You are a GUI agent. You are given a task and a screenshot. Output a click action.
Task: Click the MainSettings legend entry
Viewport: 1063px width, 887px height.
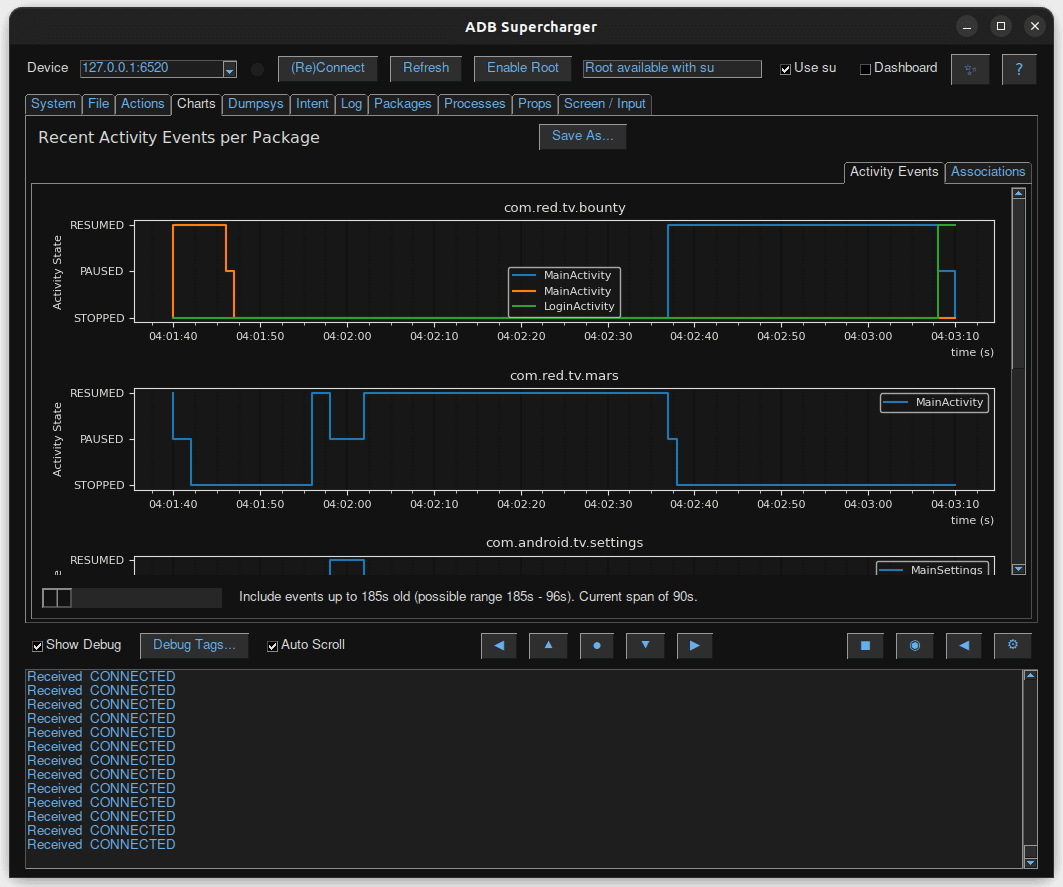click(x=932, y=570)
